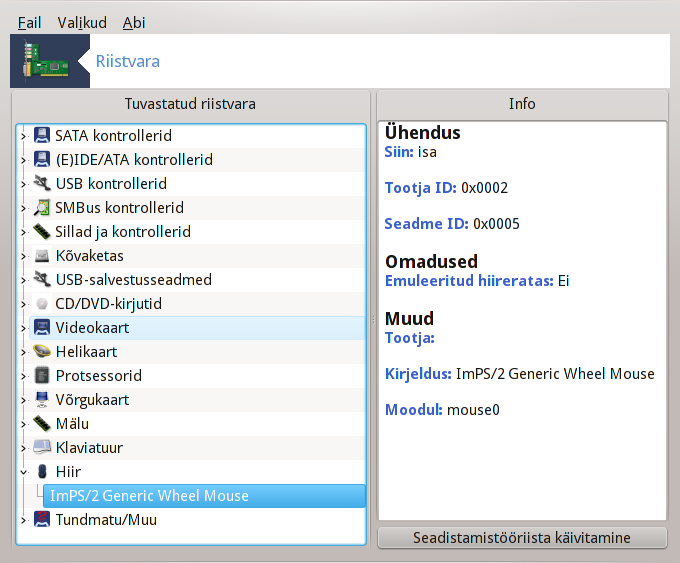Image resolution: width=680 pixels, height=563 pixels.
Task: Click the Klaviatuur keyboard icon
Action: pyautogui.click(x=42, y=447)
